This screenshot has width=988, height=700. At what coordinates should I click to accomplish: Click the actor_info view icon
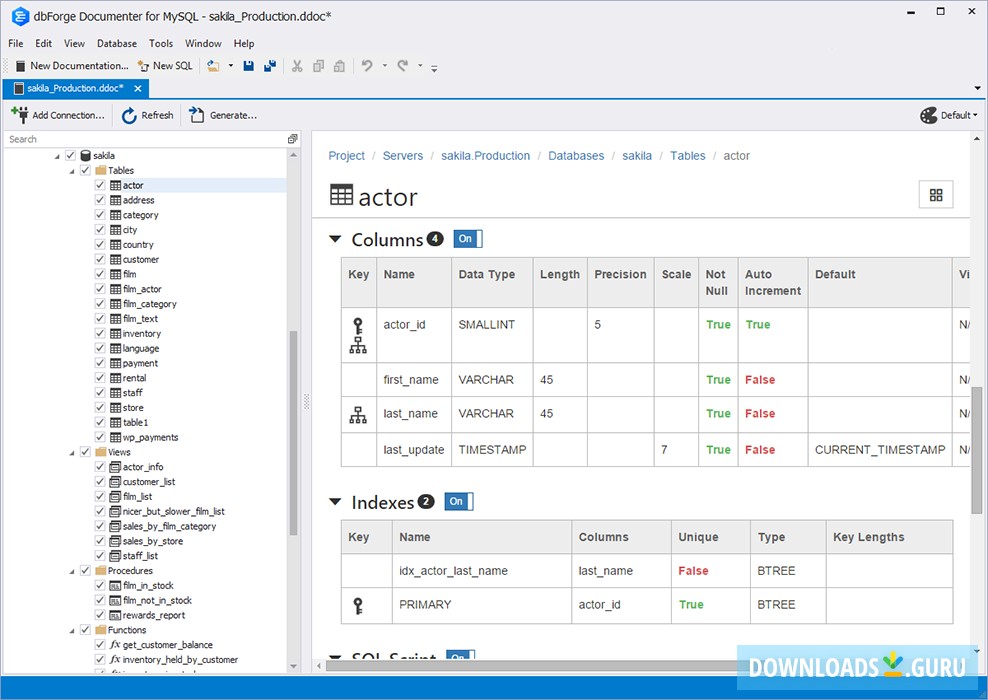click(115, 467)
